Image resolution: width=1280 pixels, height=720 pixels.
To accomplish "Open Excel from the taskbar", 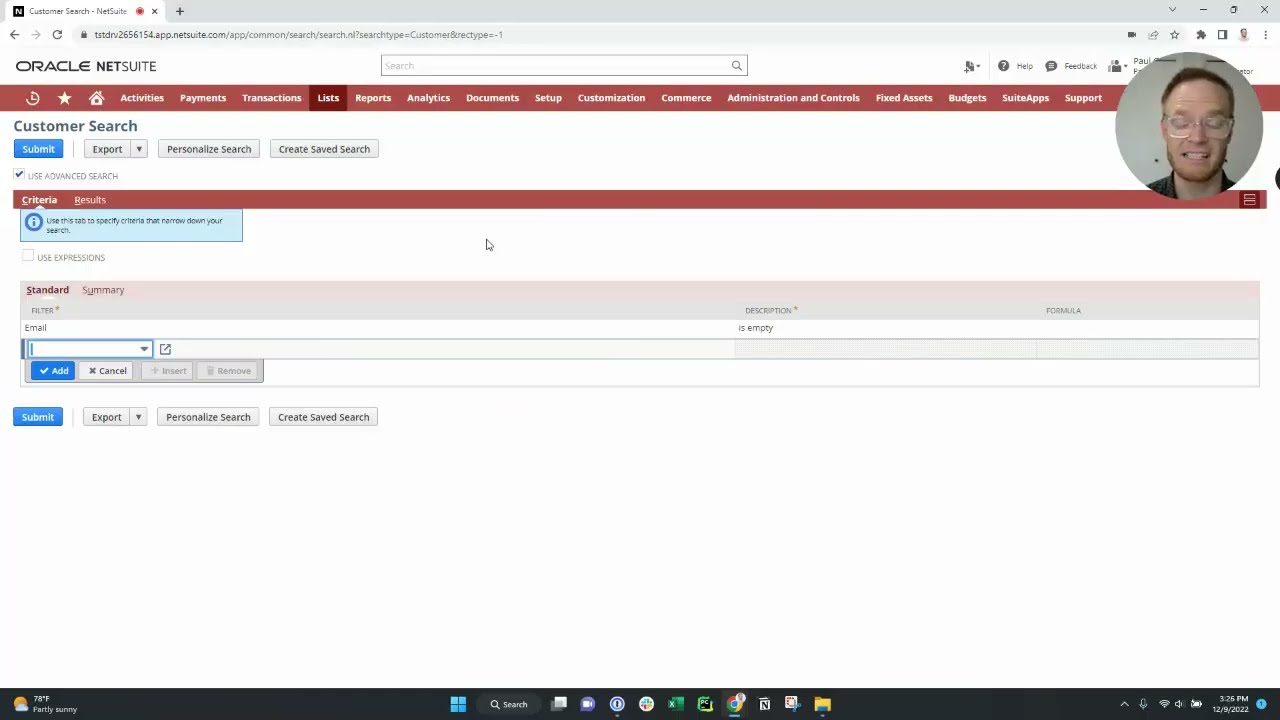I will pyautogui.click(x=676, y=704).
